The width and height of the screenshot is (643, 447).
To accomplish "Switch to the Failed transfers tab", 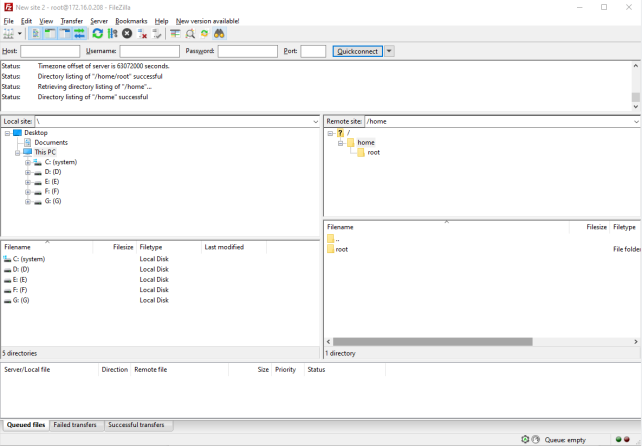I will (75, 425).
